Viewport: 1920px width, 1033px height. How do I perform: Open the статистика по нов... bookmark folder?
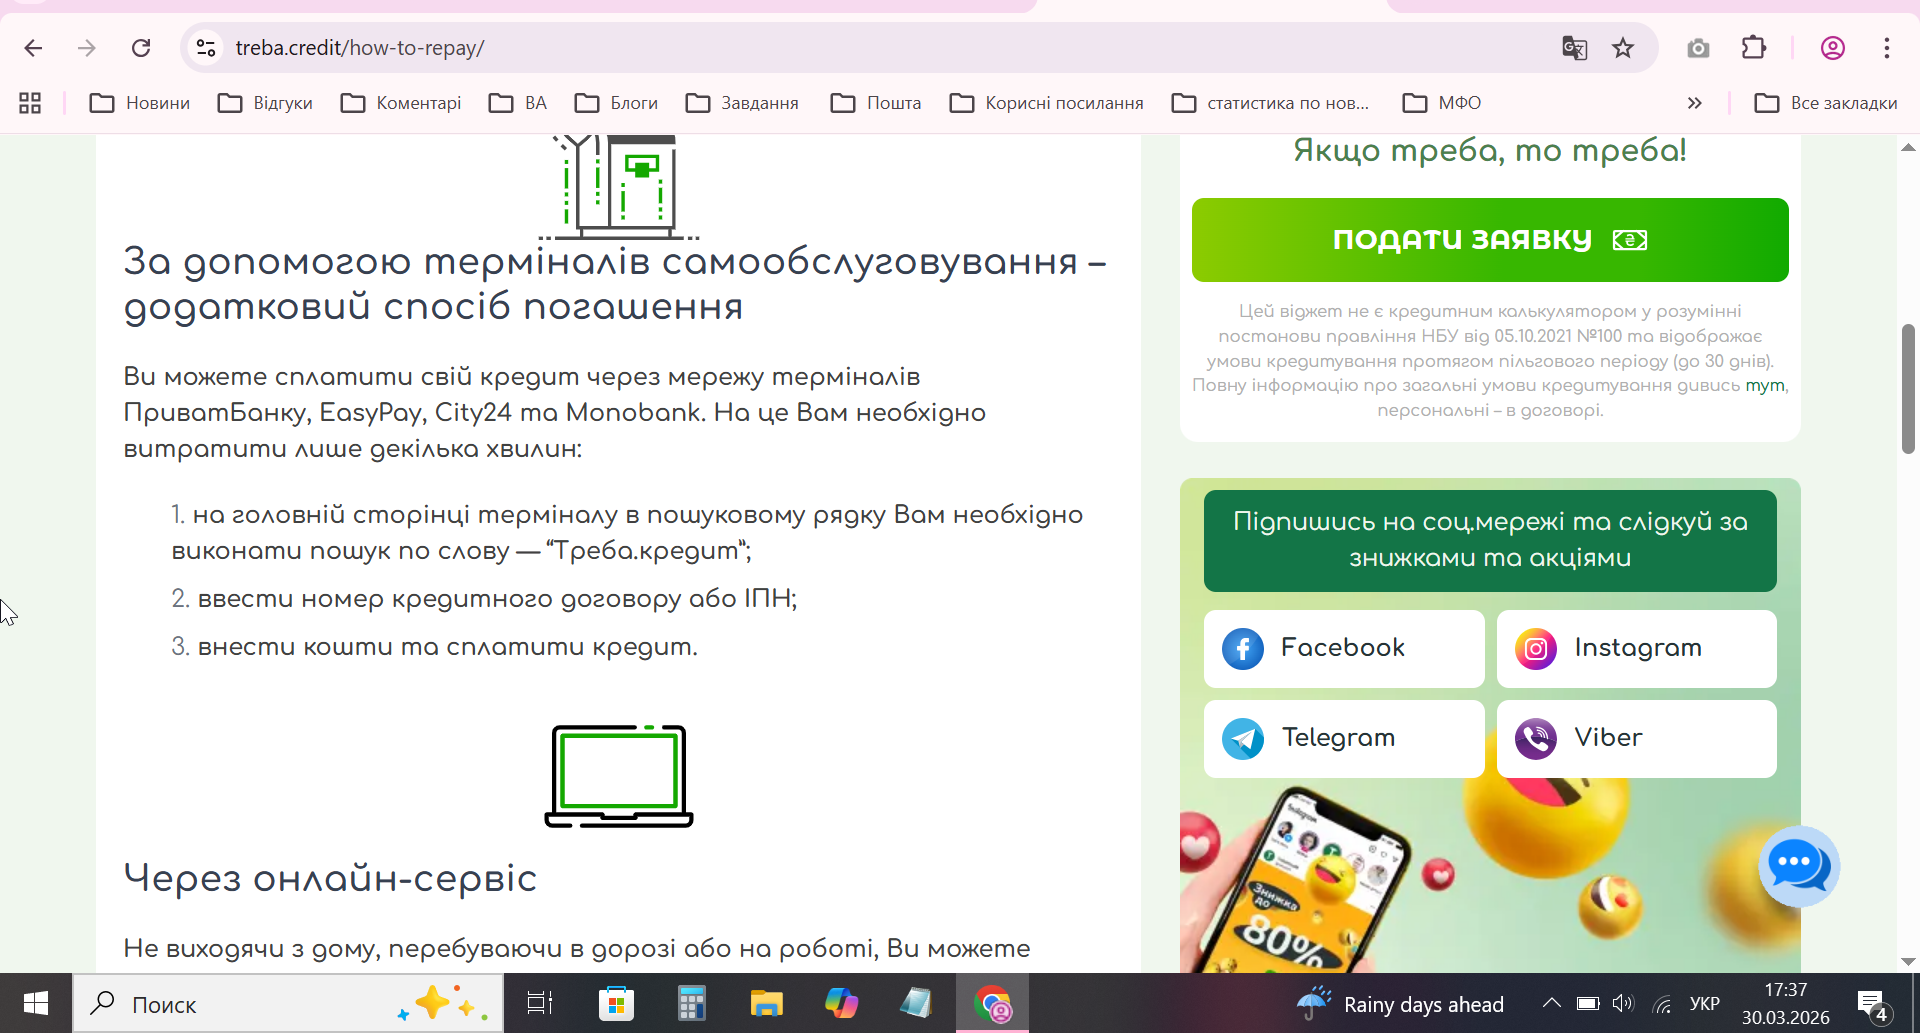[x=1270, y=103]
